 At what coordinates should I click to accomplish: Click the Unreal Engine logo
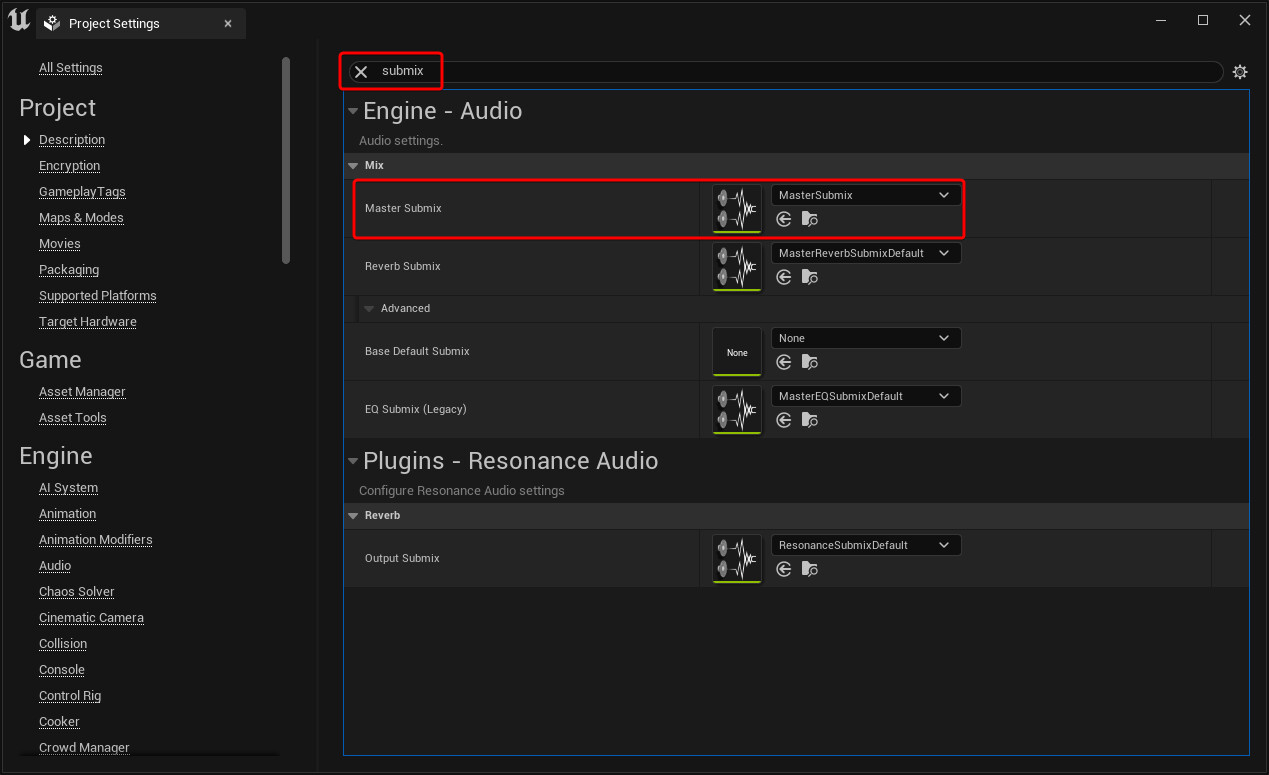tap(17, 19)
